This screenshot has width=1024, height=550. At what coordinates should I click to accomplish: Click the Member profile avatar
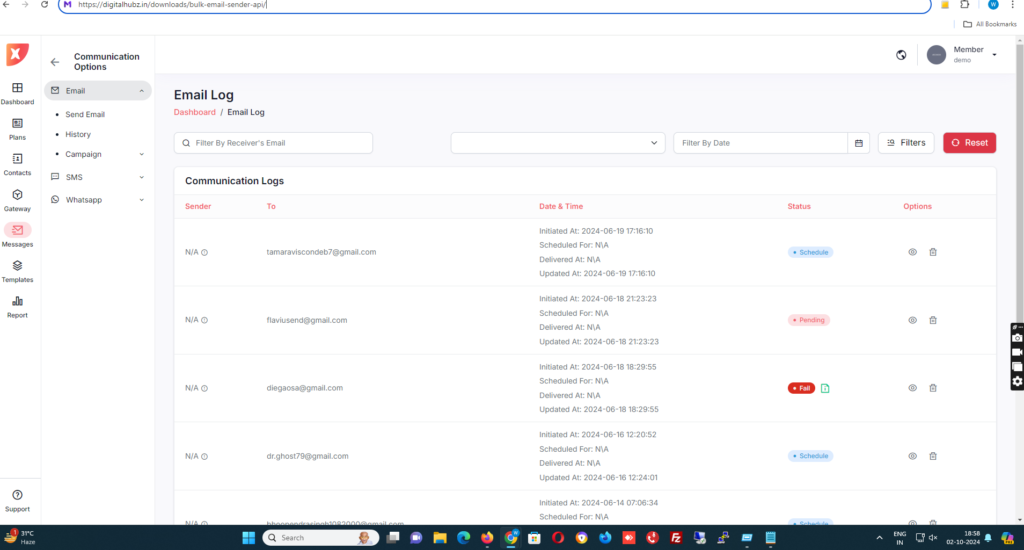(936, 55)
